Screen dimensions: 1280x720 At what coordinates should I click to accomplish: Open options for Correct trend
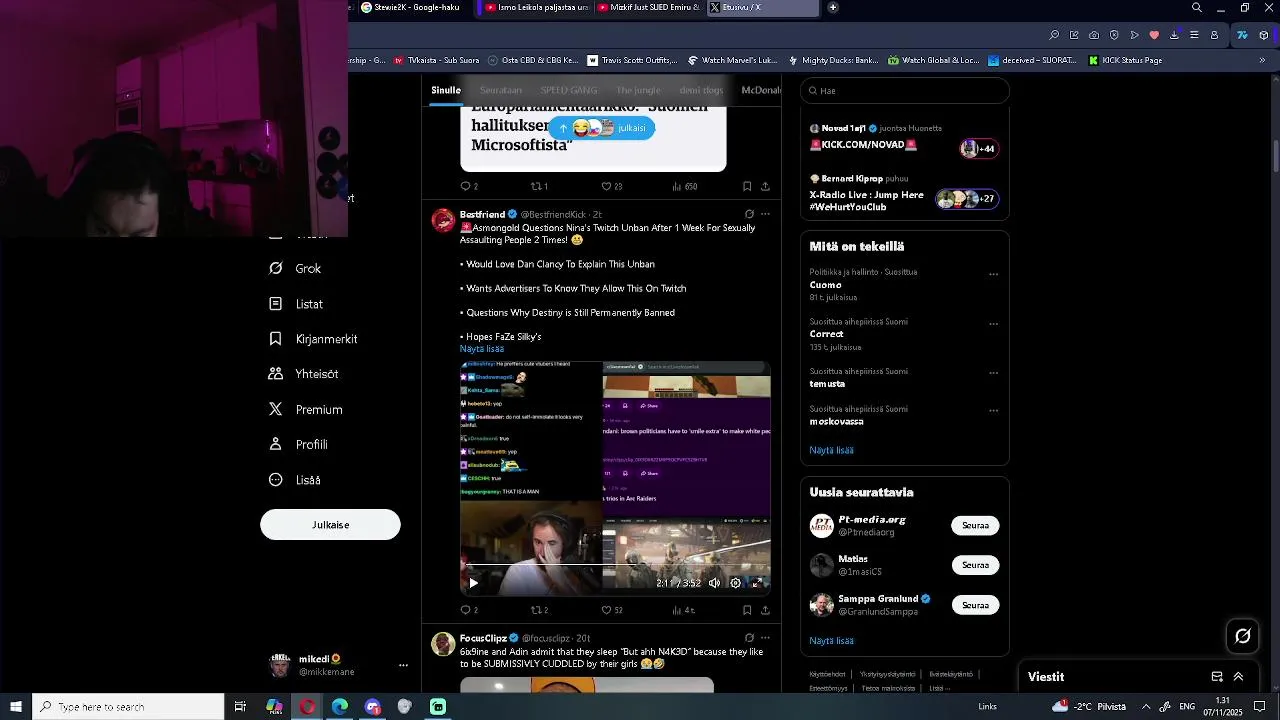click(x=993, y=324)
